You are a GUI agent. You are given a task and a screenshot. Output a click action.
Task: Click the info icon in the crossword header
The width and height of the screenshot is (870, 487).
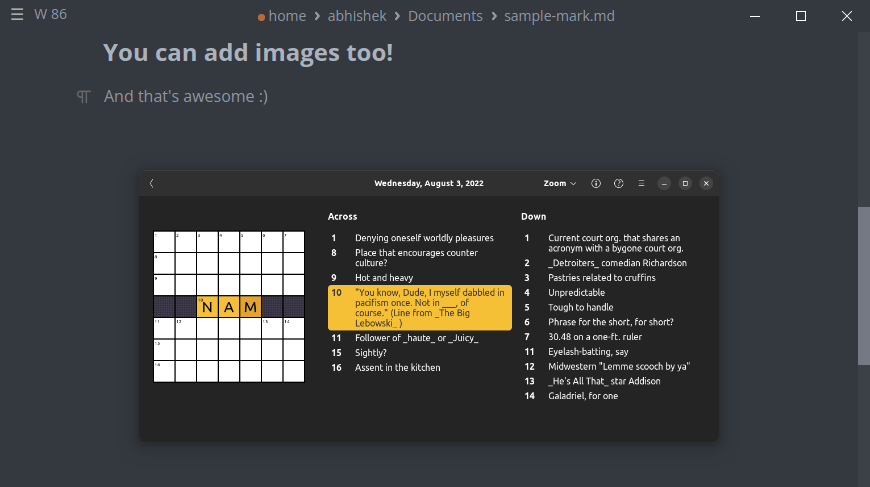pos(596,183)
